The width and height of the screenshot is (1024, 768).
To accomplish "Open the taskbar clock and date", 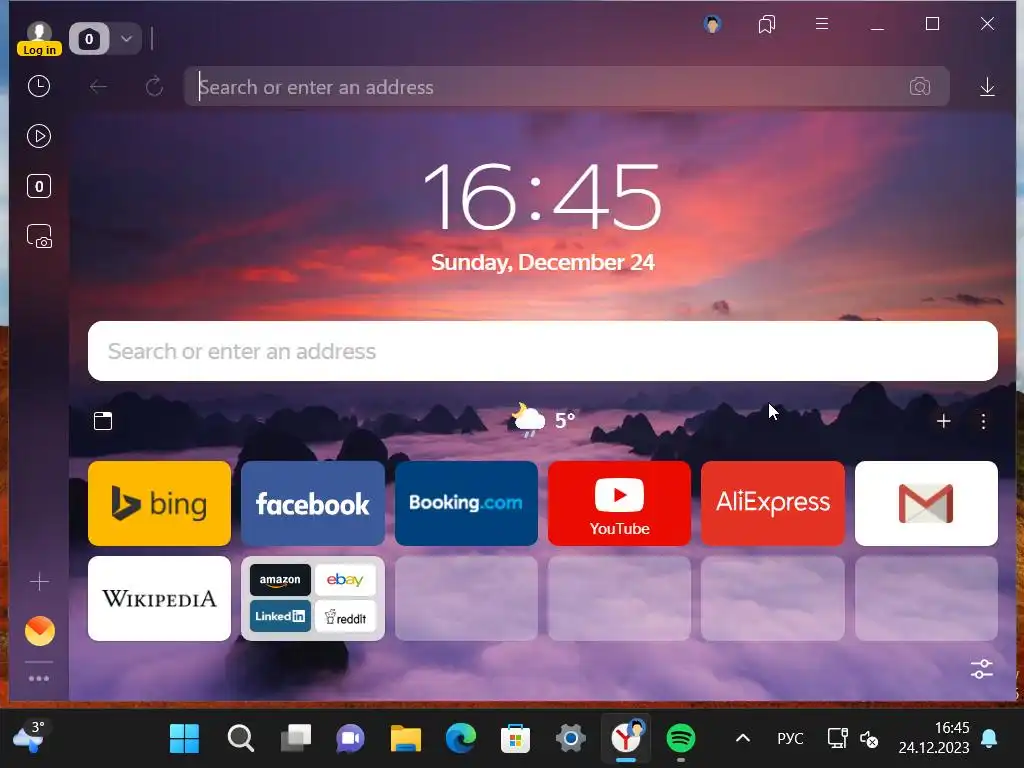I will 934,738.
